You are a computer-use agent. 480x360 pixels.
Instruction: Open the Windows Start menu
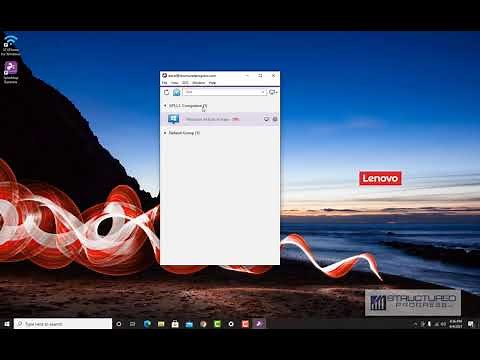point(7,324)
